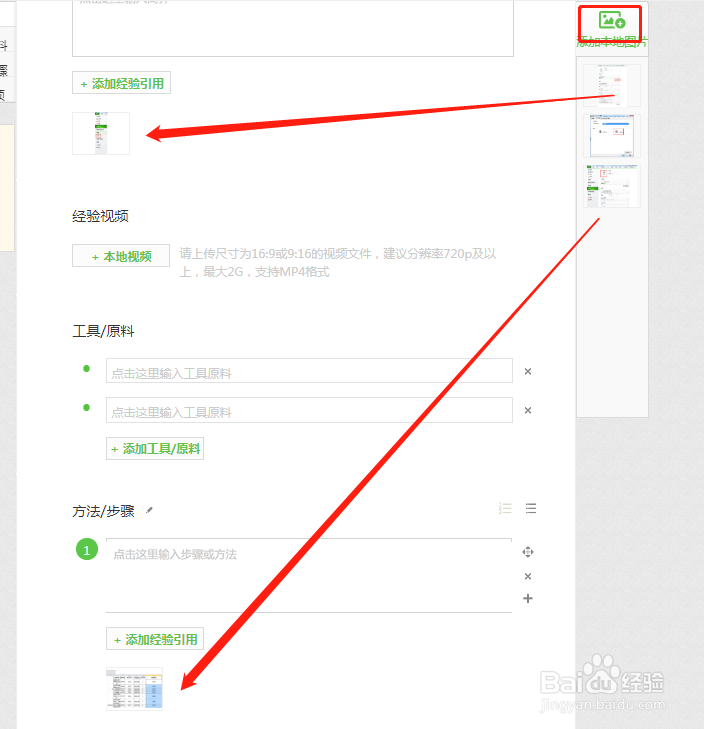The image size is (704, 729).
Task: Click the 添加工具/原料 button
Action: click(x=155, y=449)
